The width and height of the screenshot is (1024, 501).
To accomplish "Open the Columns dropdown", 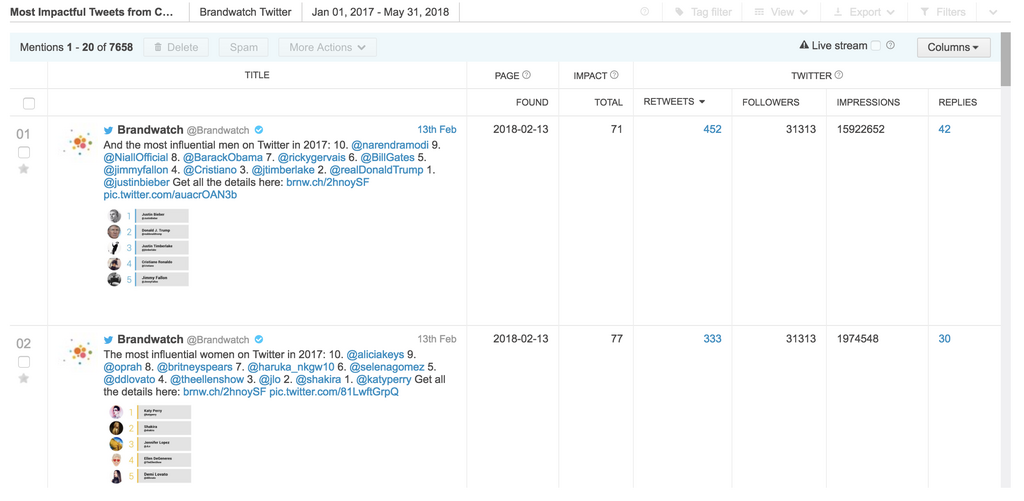I will pyautogui.click(x=953, y=47).
